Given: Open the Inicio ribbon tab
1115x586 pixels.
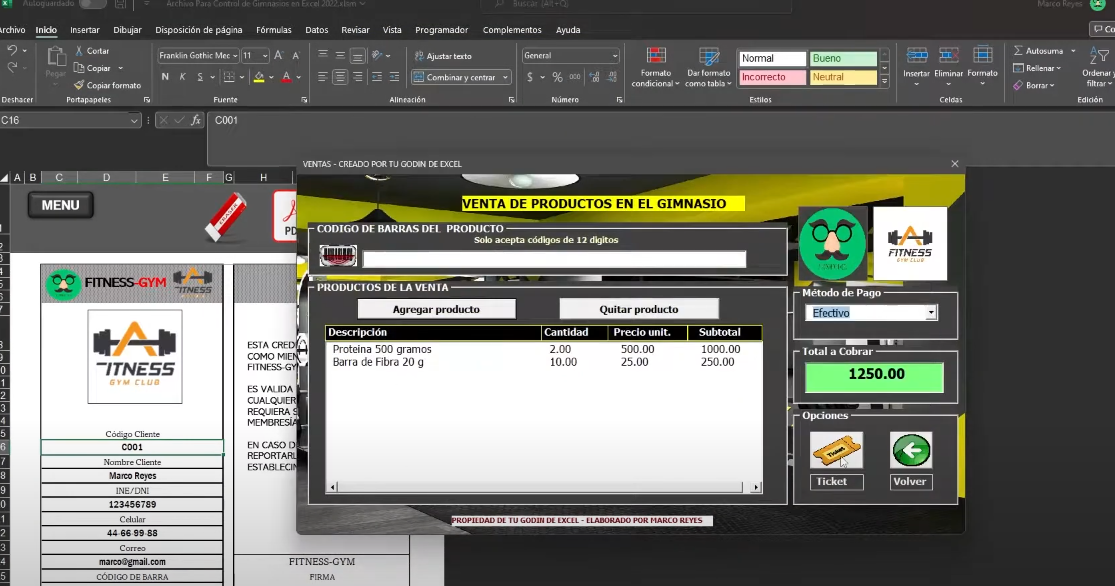Looking at the screenshot, I should pos(46,30).
